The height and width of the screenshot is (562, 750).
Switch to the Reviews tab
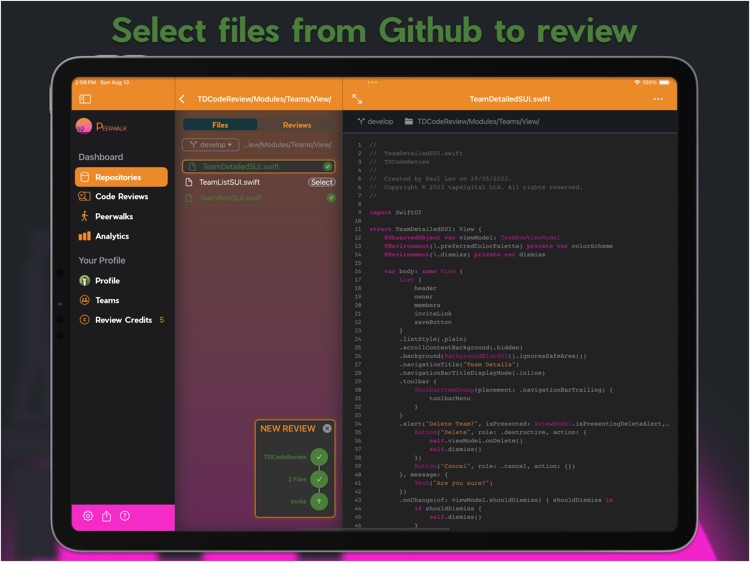297,125
